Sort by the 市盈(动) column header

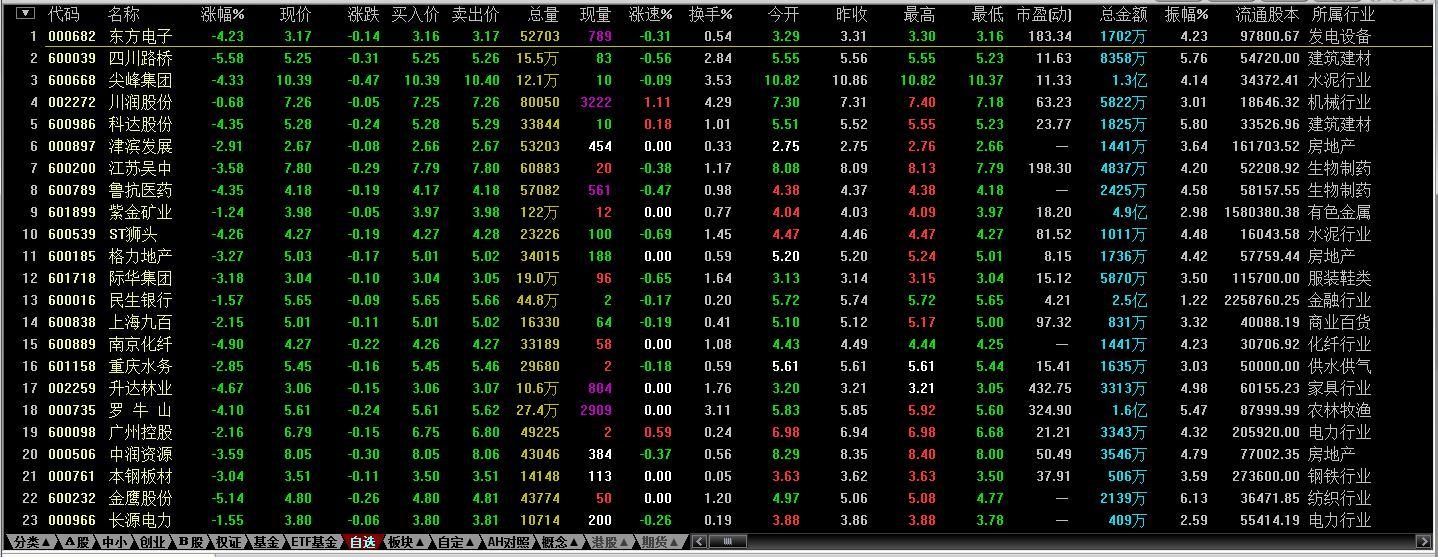click(x=1044, y=14)
